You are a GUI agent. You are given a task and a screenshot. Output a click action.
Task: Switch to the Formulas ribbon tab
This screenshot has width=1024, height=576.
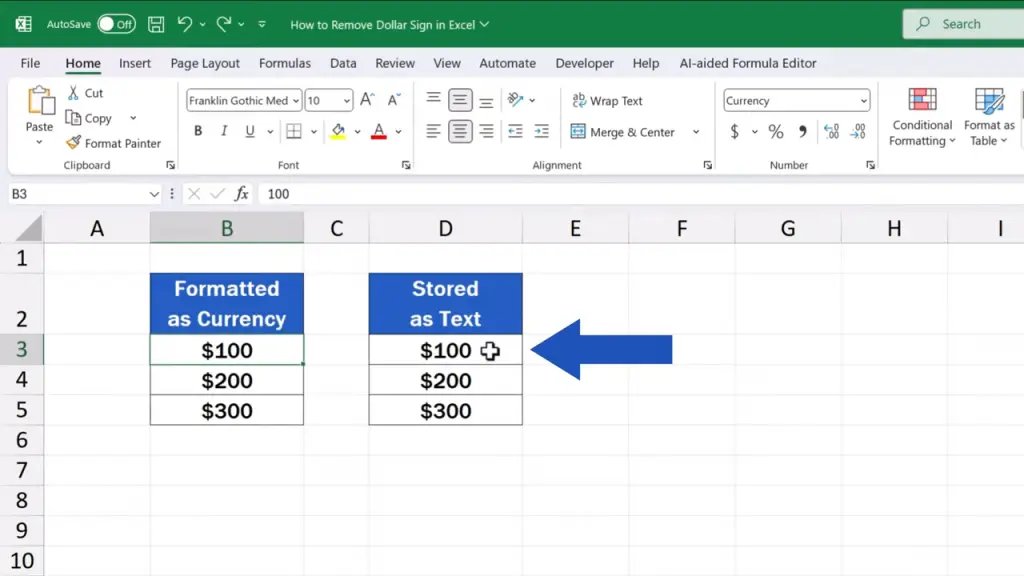coord(285,63)
